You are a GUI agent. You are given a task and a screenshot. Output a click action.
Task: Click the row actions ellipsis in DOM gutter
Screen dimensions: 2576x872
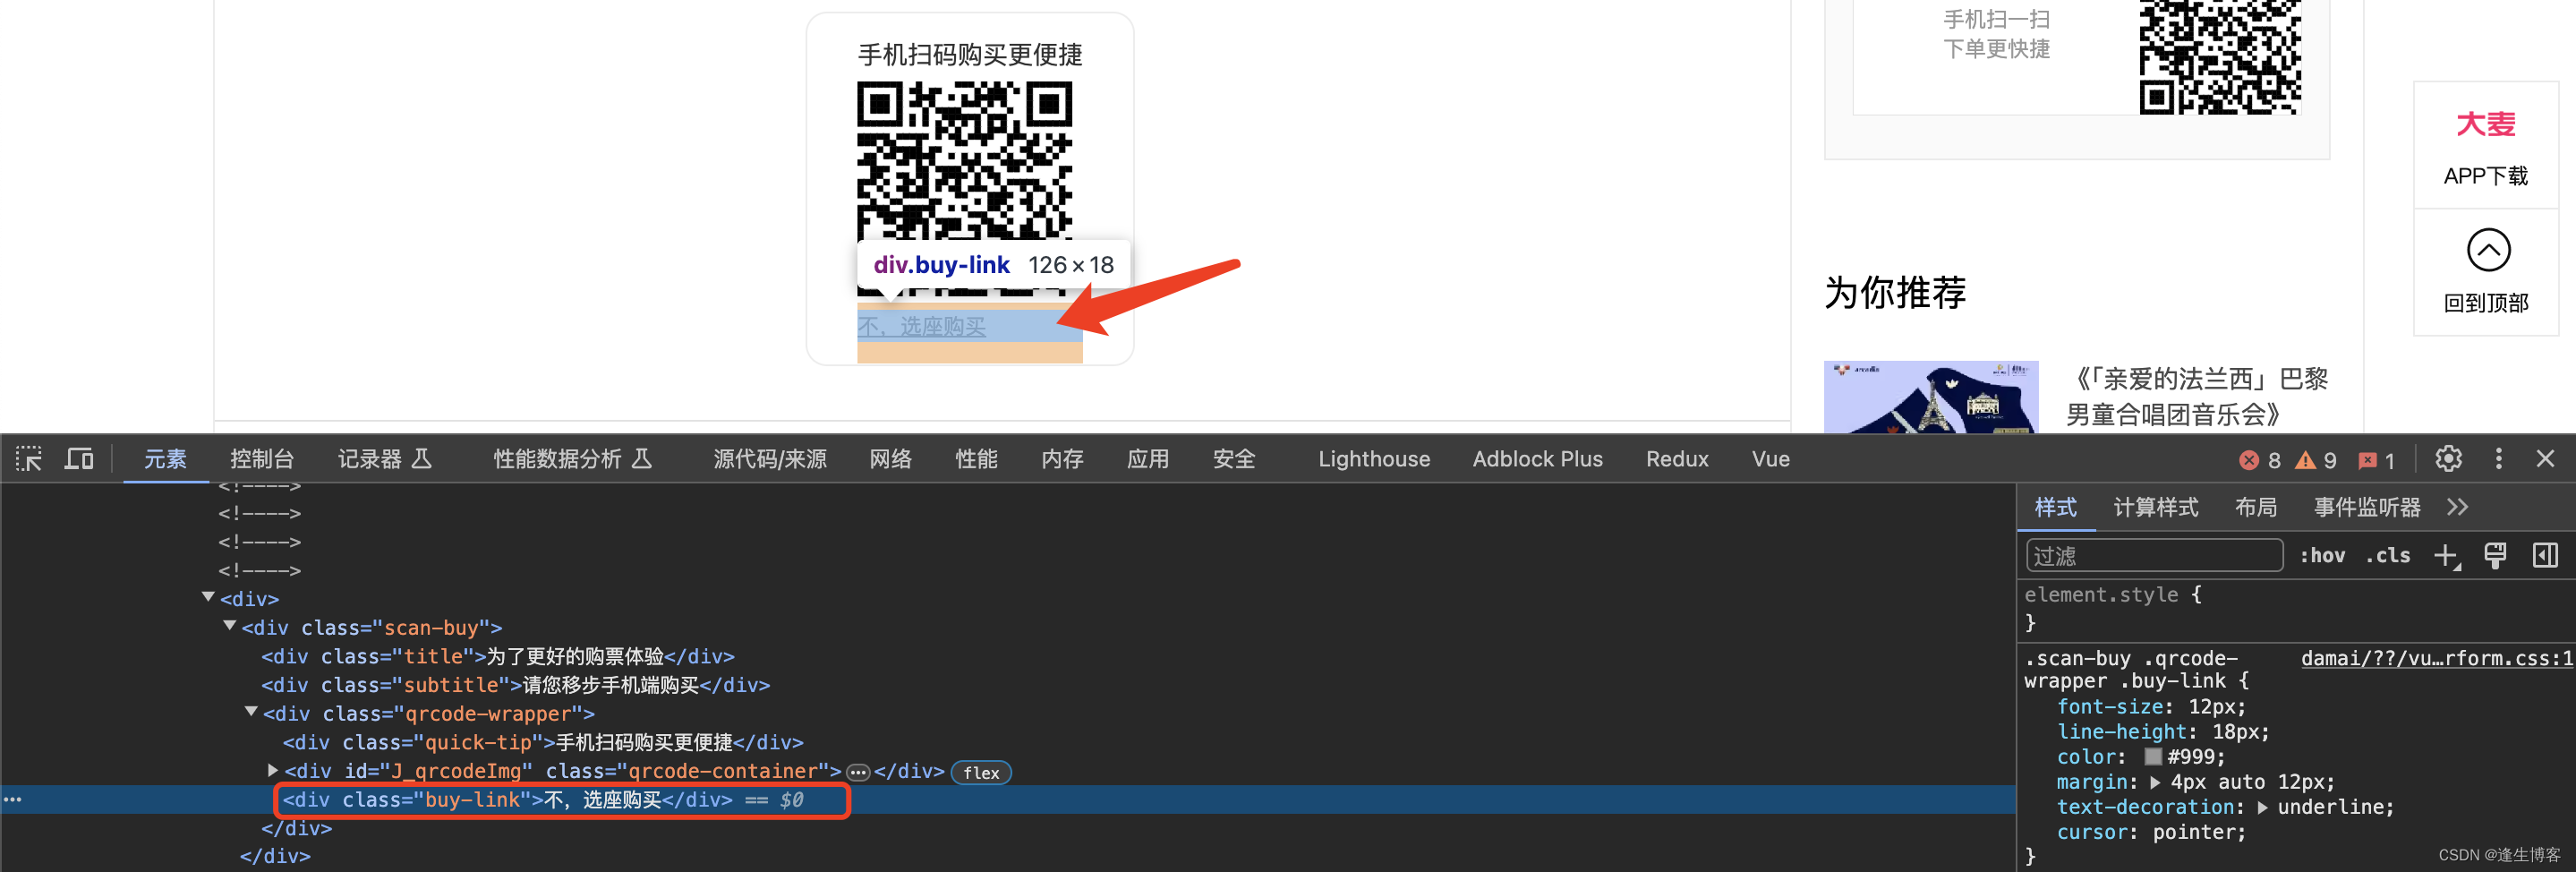(12, 800)
